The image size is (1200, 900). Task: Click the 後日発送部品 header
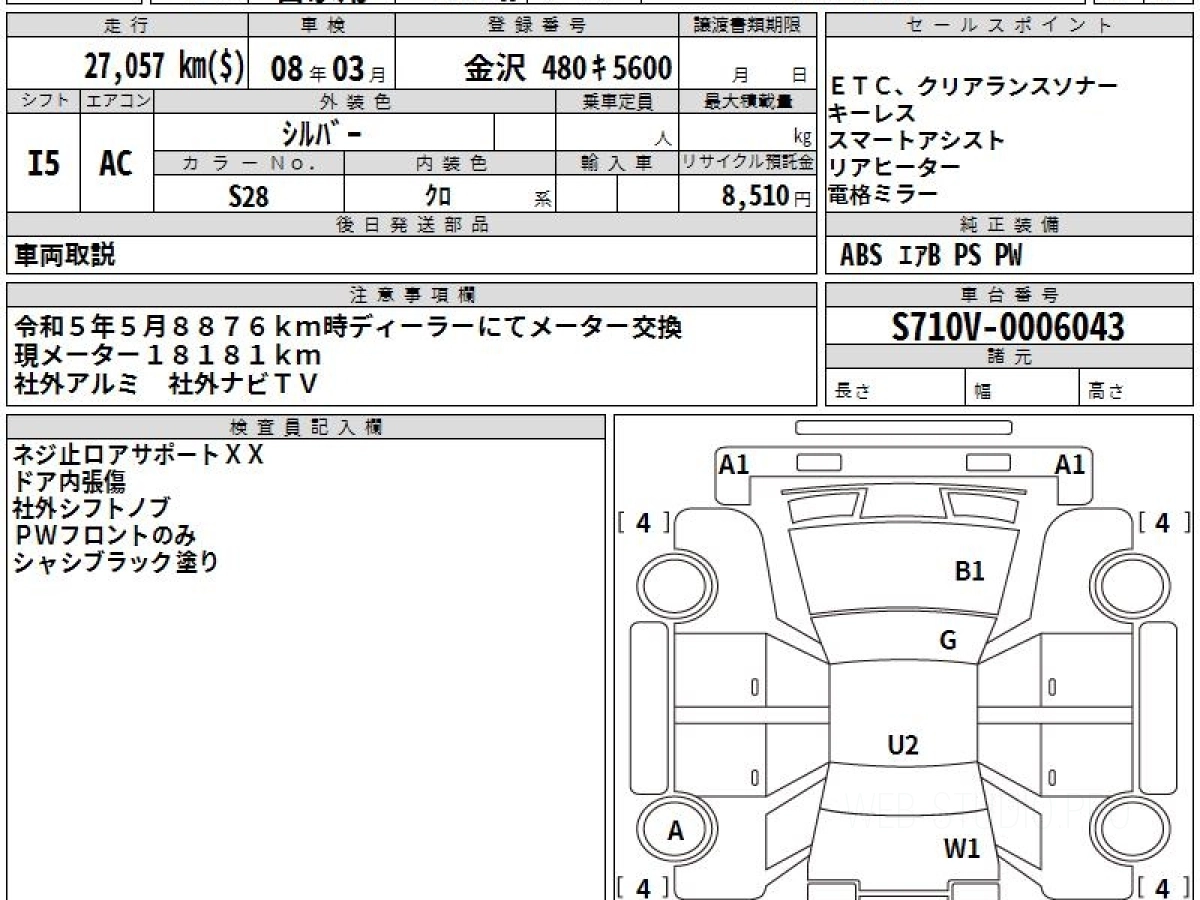point(411,225)
